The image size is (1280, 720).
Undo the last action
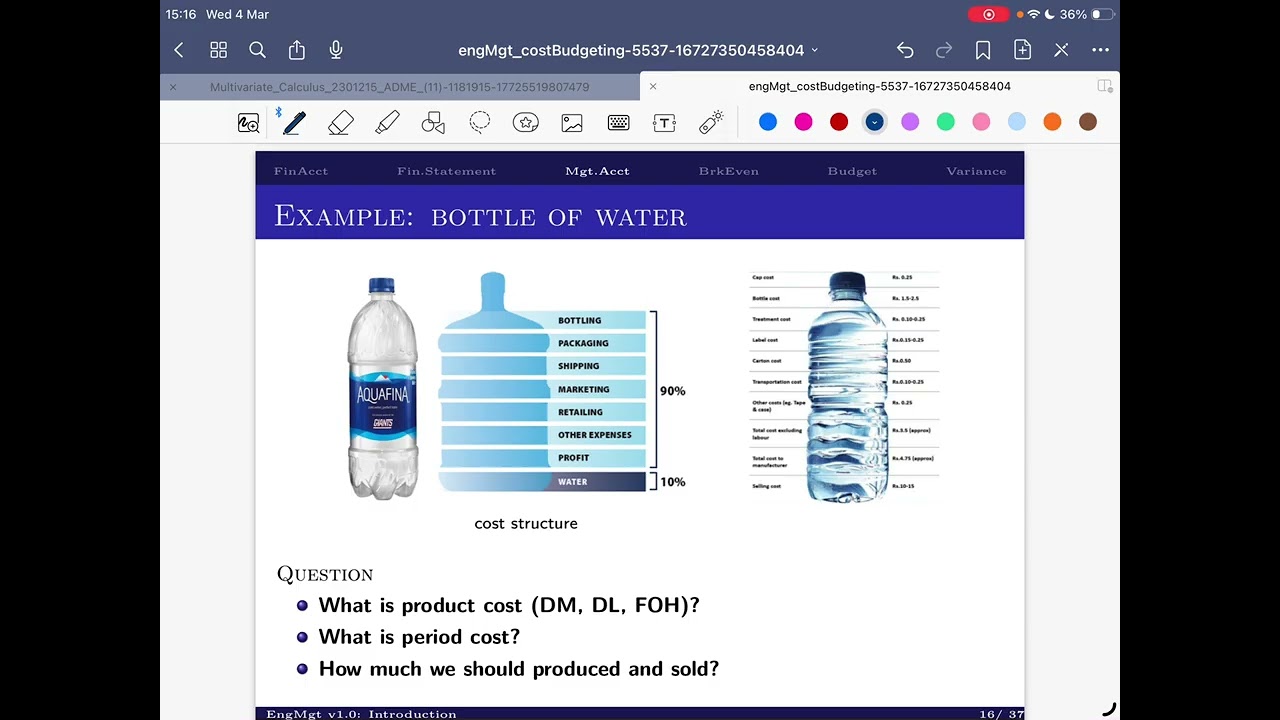[905, 50]
